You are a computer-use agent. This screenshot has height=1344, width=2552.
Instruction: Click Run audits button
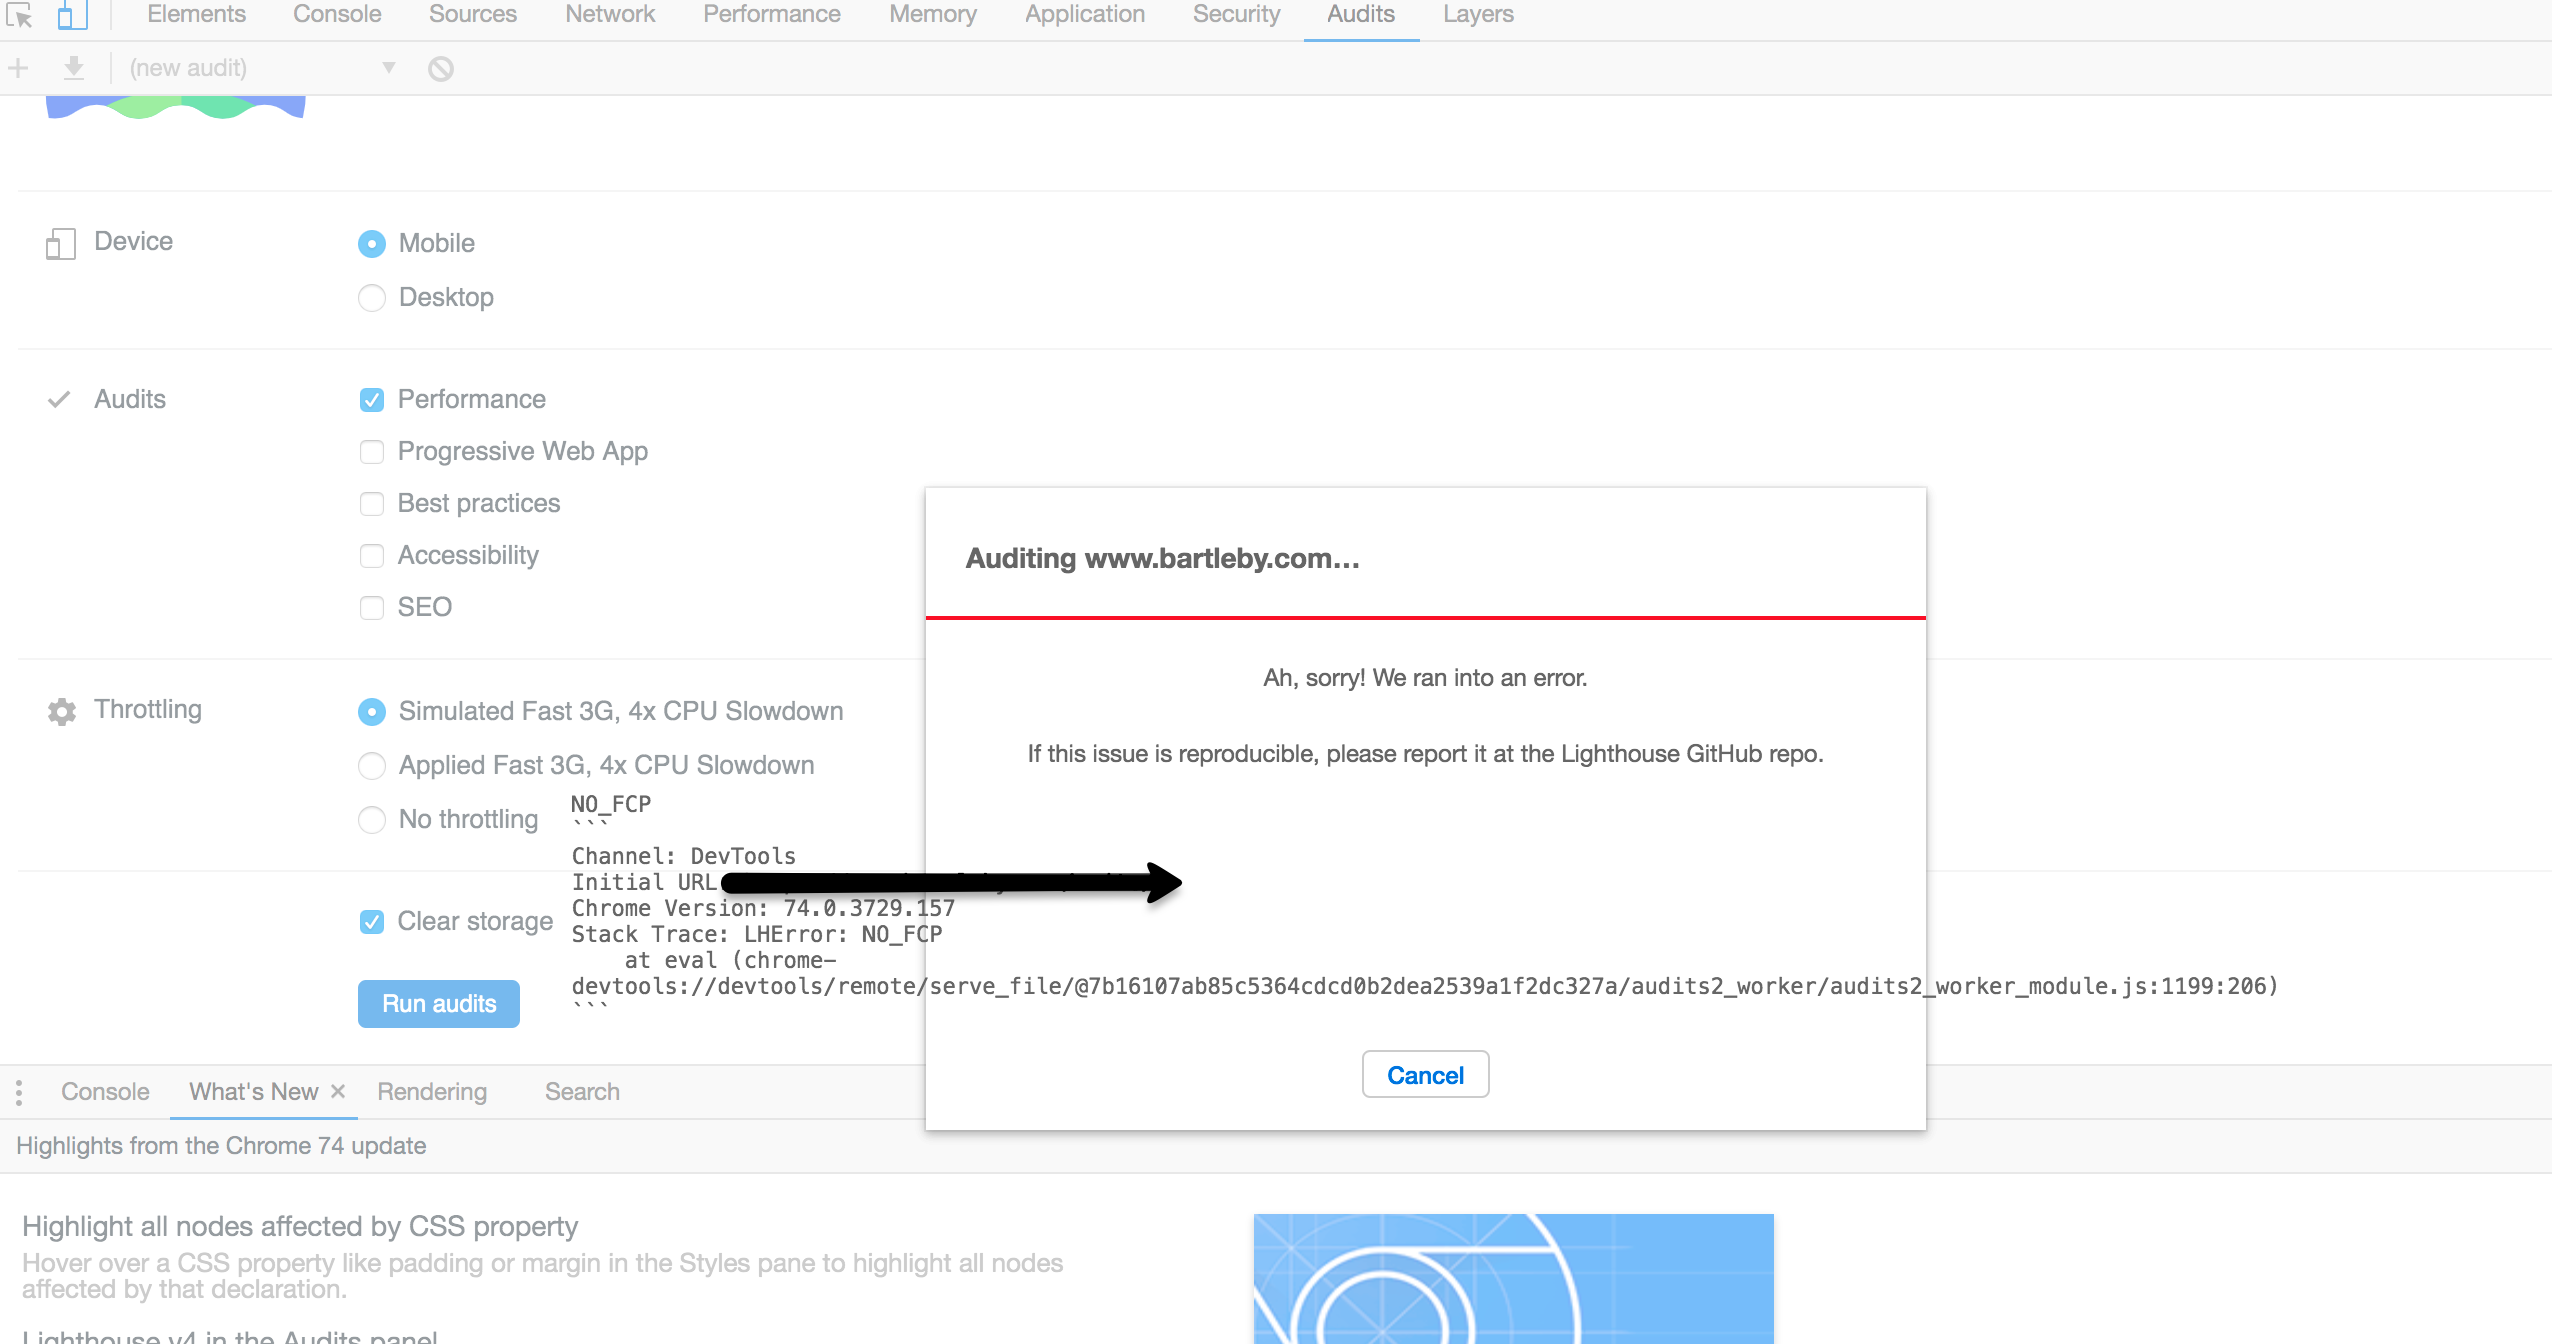pos(439,1004)
